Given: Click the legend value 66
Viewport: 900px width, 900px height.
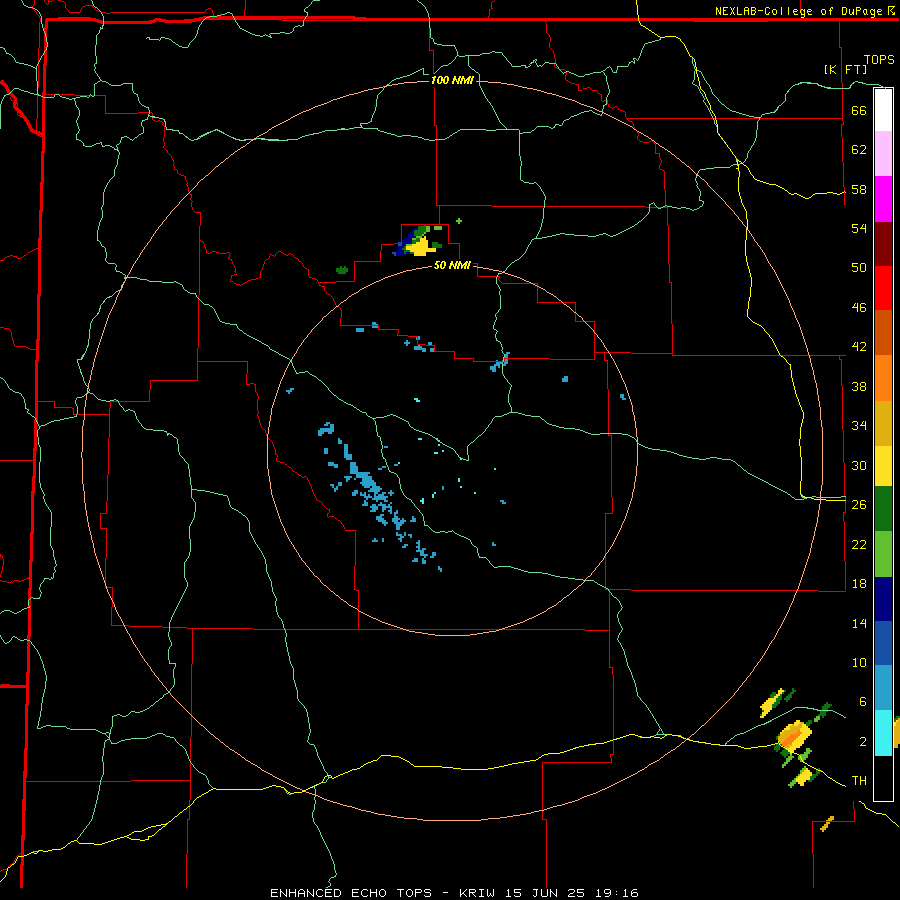Looking at the screenshot, I should 859,110.
